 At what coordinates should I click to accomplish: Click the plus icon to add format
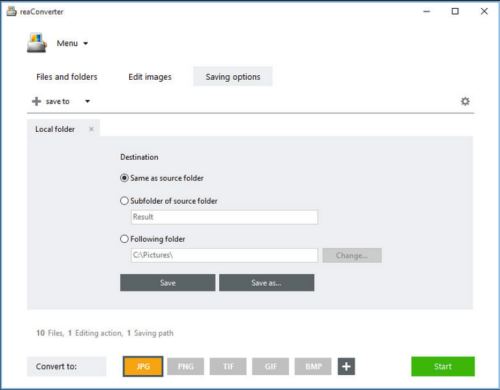point(346,366)
